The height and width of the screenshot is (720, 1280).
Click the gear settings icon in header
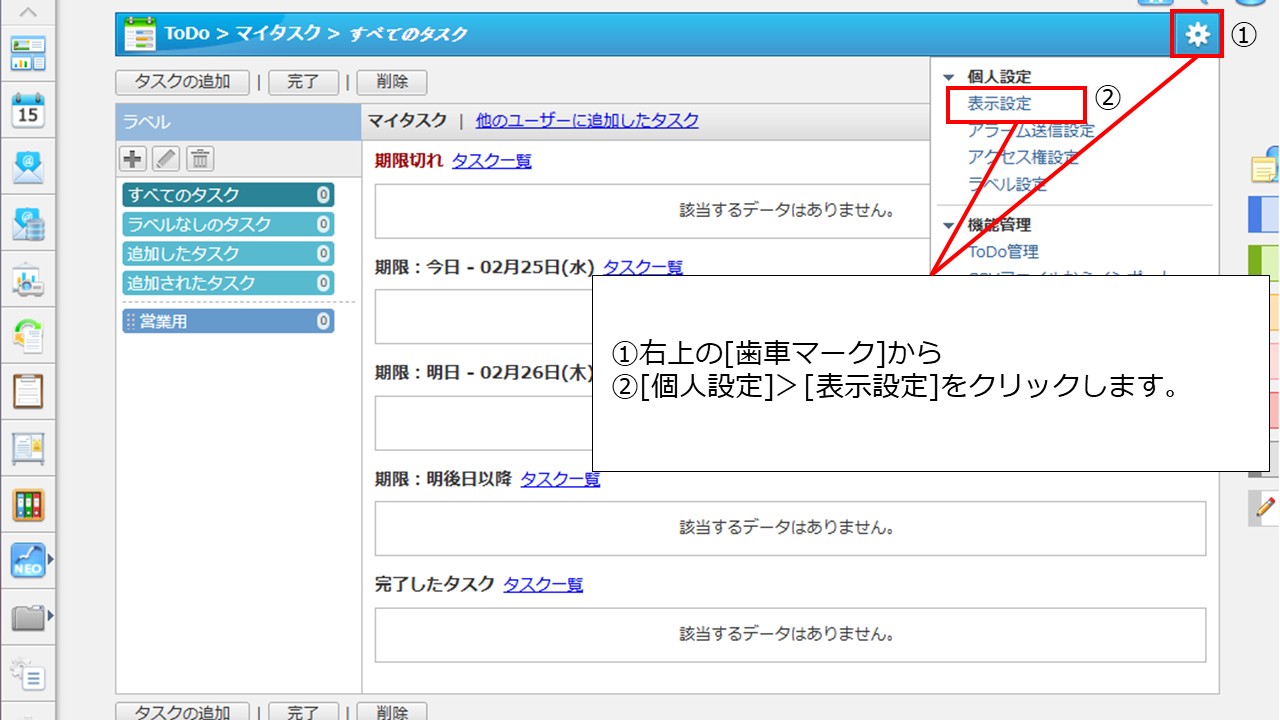point(1197,36)
